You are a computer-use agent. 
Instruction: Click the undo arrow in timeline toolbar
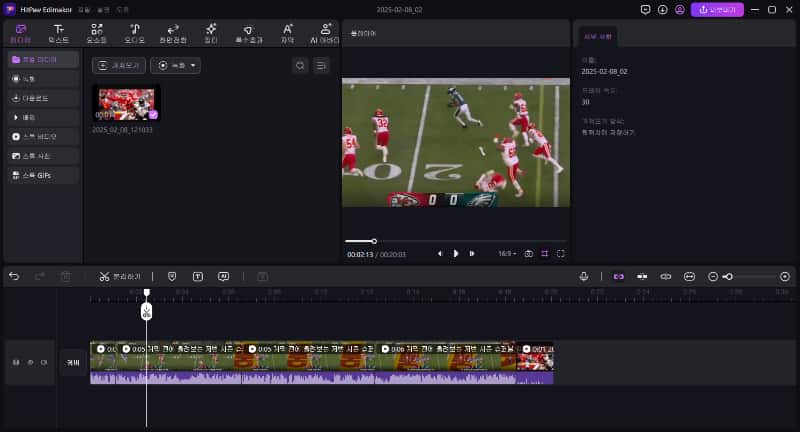(14, 276)
